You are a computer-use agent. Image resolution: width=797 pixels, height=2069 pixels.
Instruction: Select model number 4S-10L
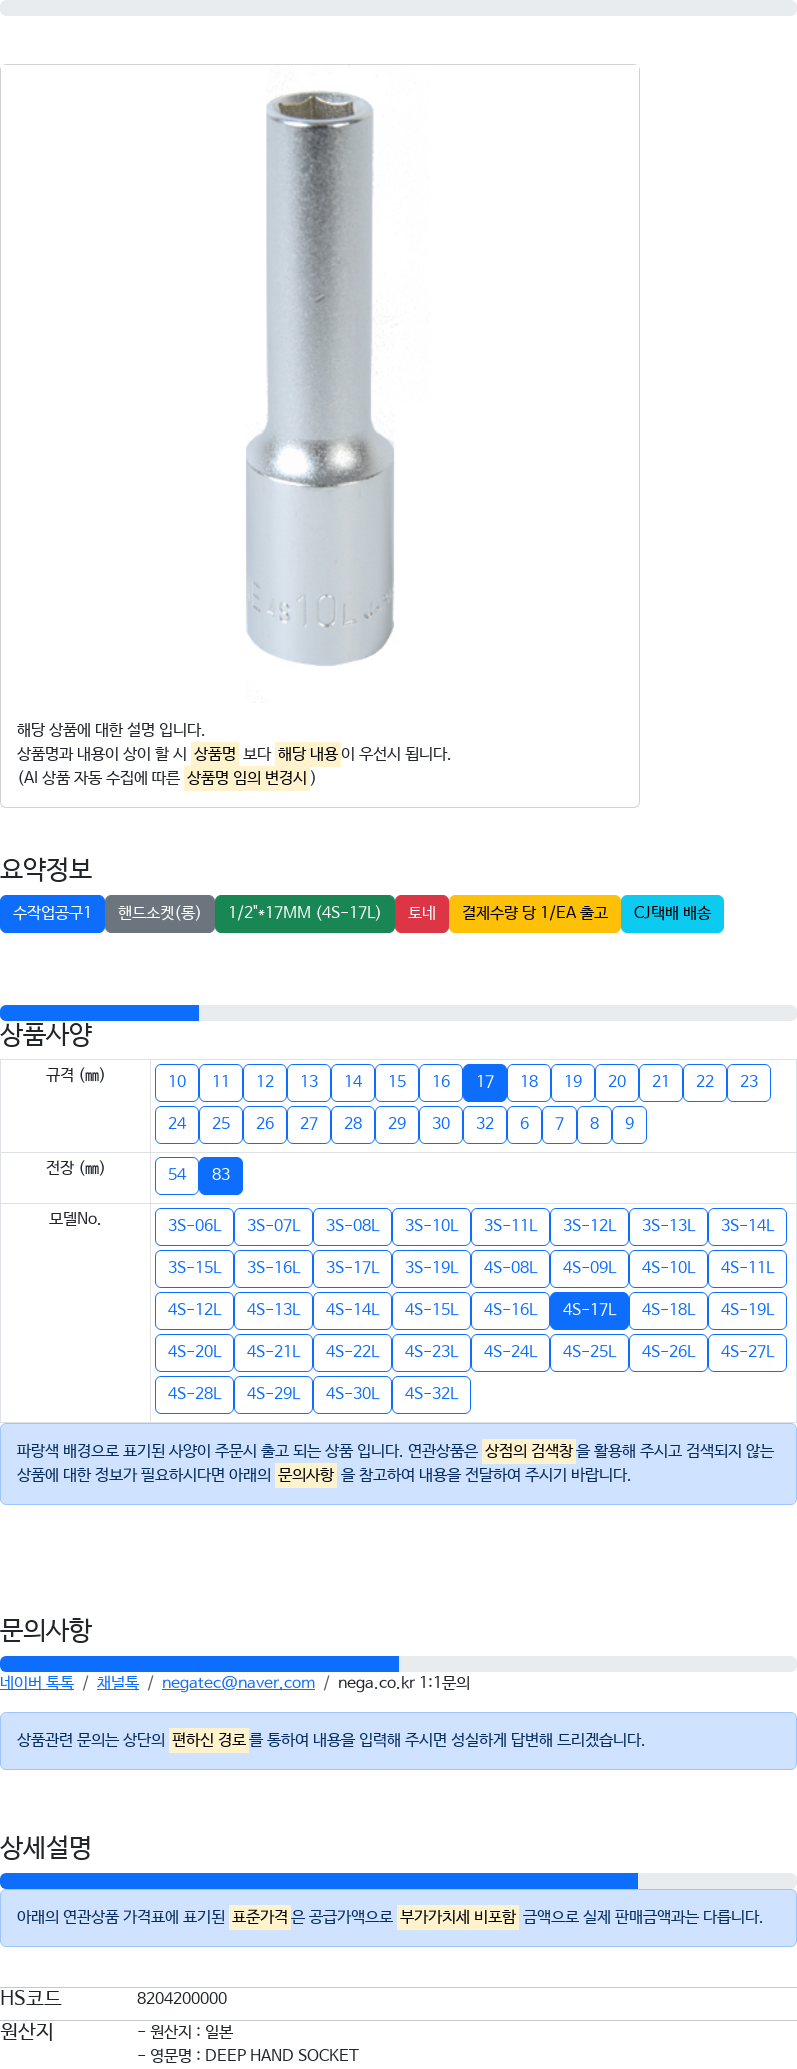click(668, 1268)
